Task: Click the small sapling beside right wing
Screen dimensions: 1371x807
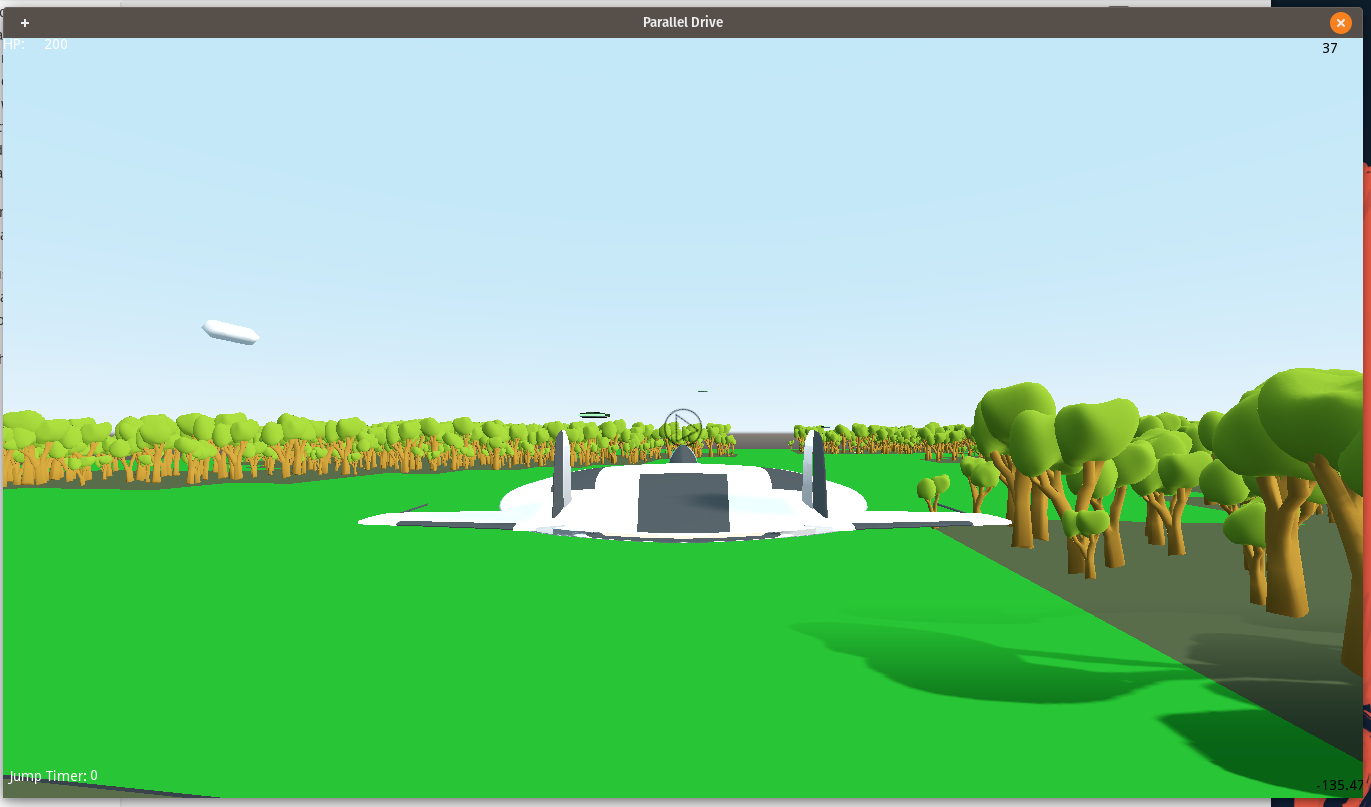Action: point(934,493)
